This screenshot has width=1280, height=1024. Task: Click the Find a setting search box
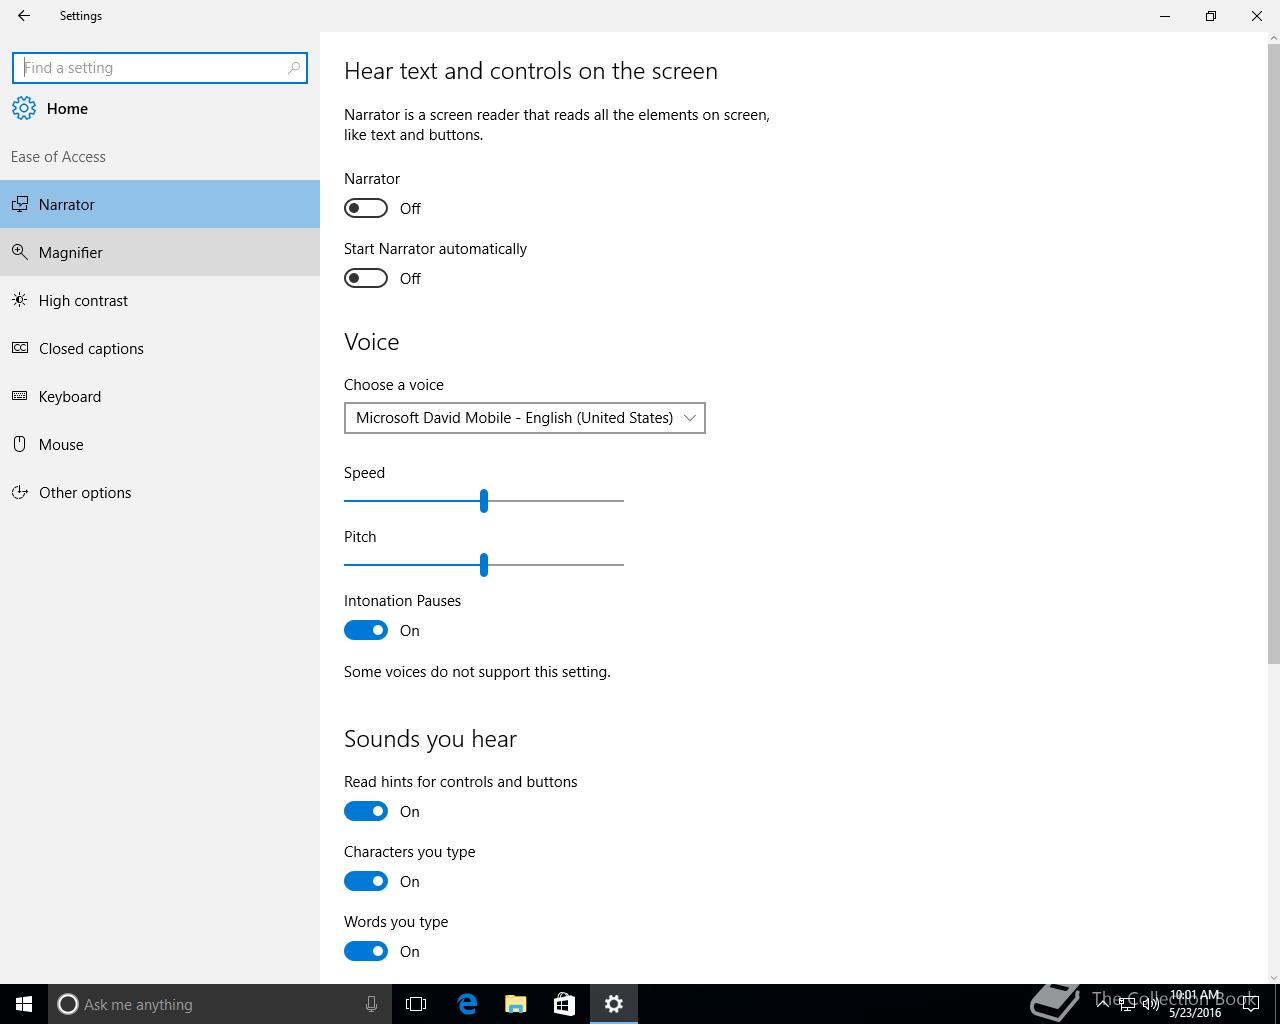(160, 68)
